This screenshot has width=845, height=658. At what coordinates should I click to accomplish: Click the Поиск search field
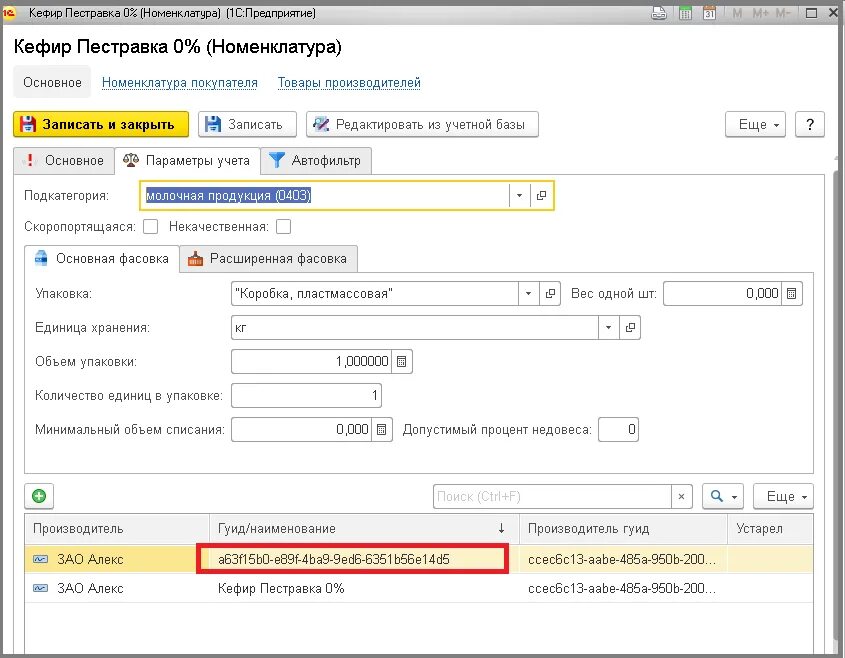point(552,496)
